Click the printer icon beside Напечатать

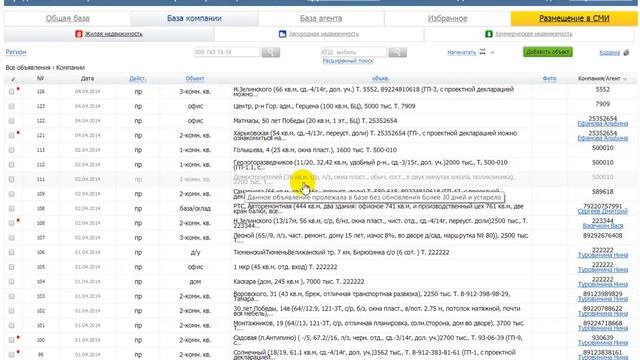[482, 52]
